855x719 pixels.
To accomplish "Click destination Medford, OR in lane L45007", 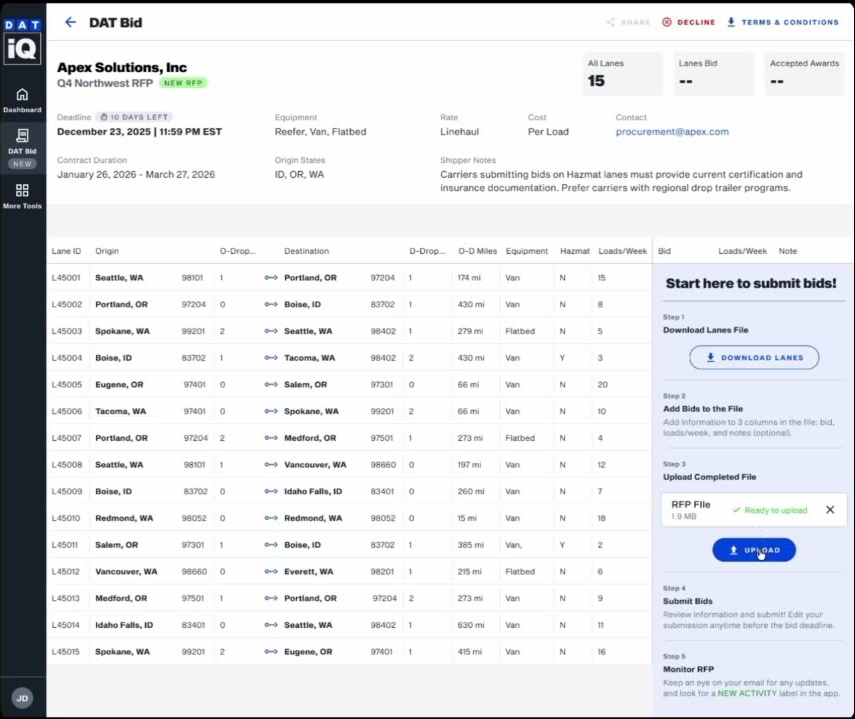I will coord(310,438).
